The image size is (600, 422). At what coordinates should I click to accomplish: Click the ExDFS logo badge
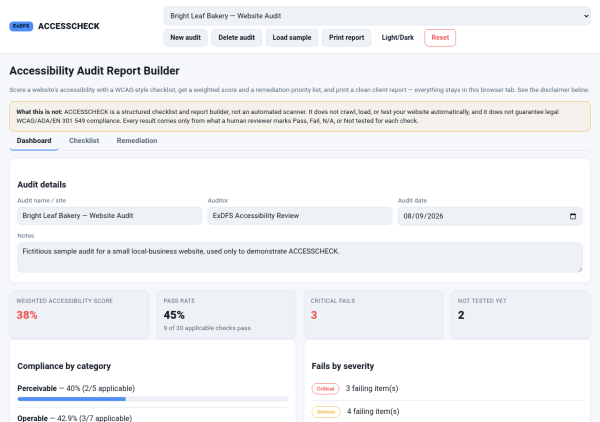21,26
